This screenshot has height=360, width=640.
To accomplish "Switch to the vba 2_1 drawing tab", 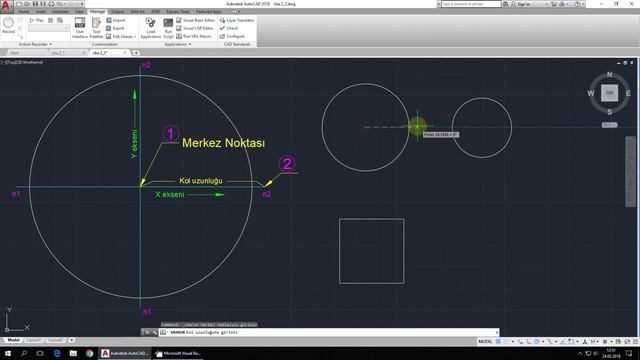I will pos(58,53).
